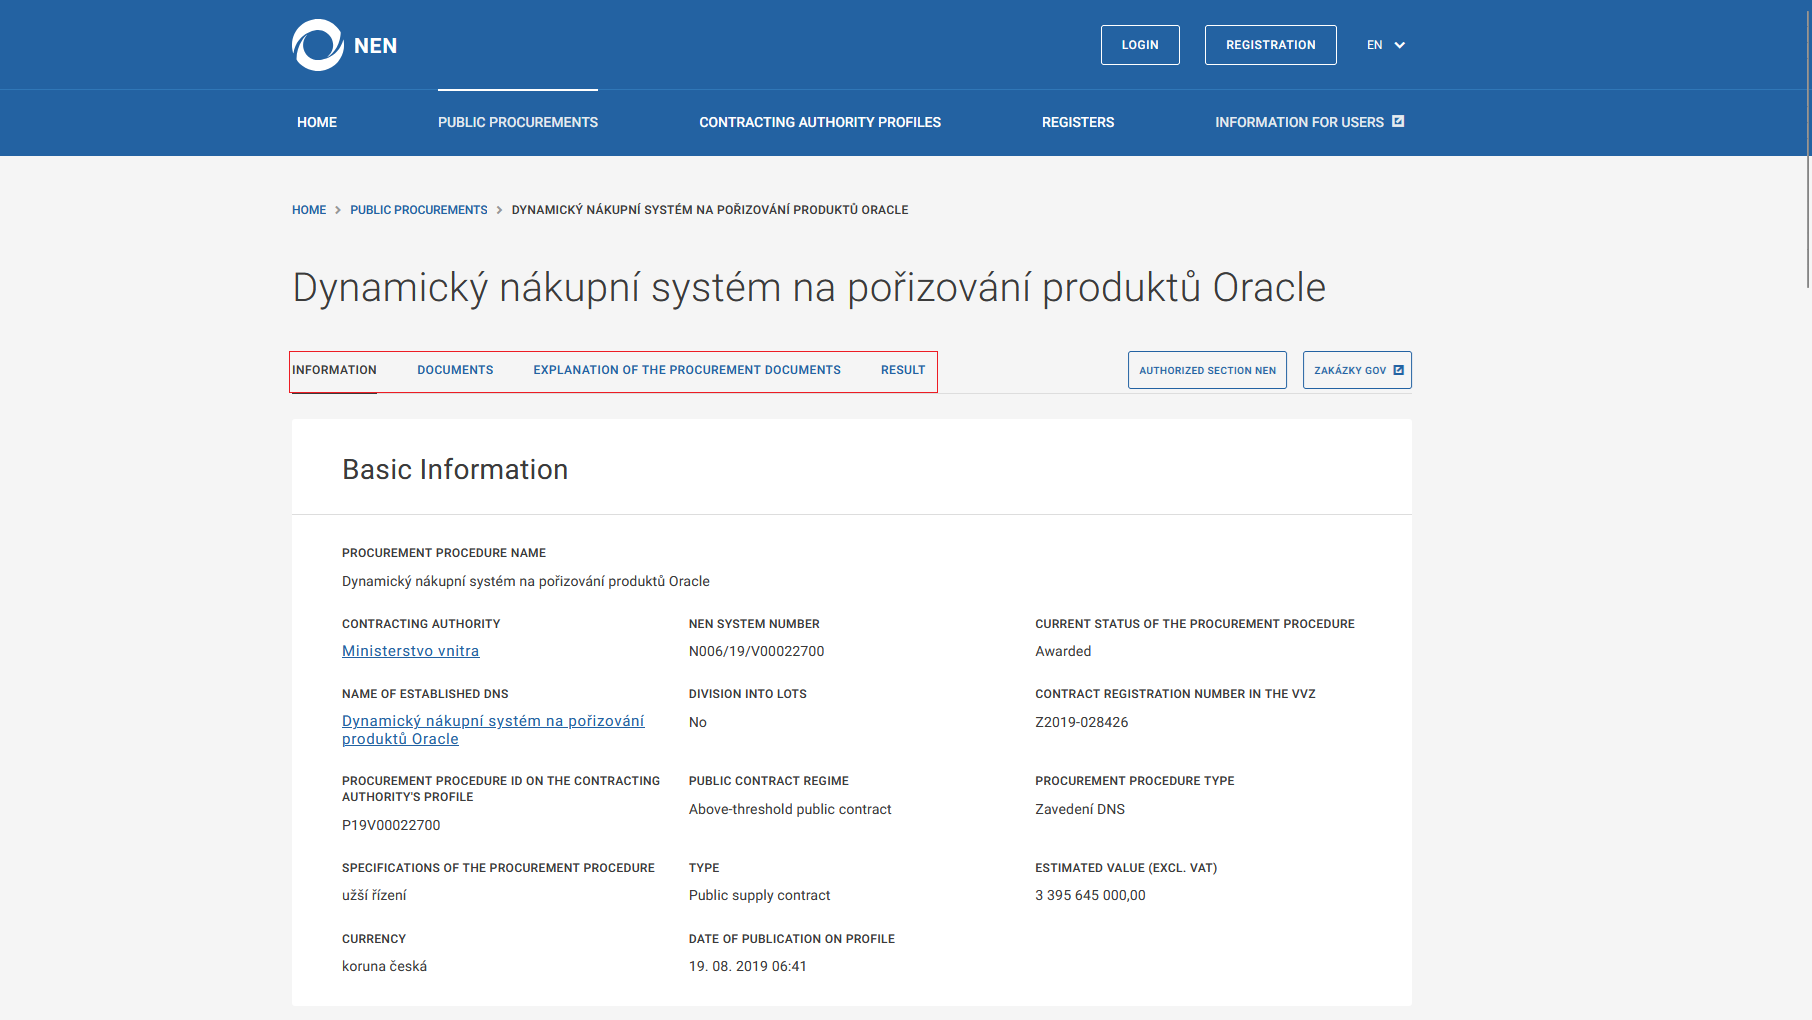This screenshot has height=1020, width=1812.
Task: Open the established DNS name link
Action: point(493,730)
